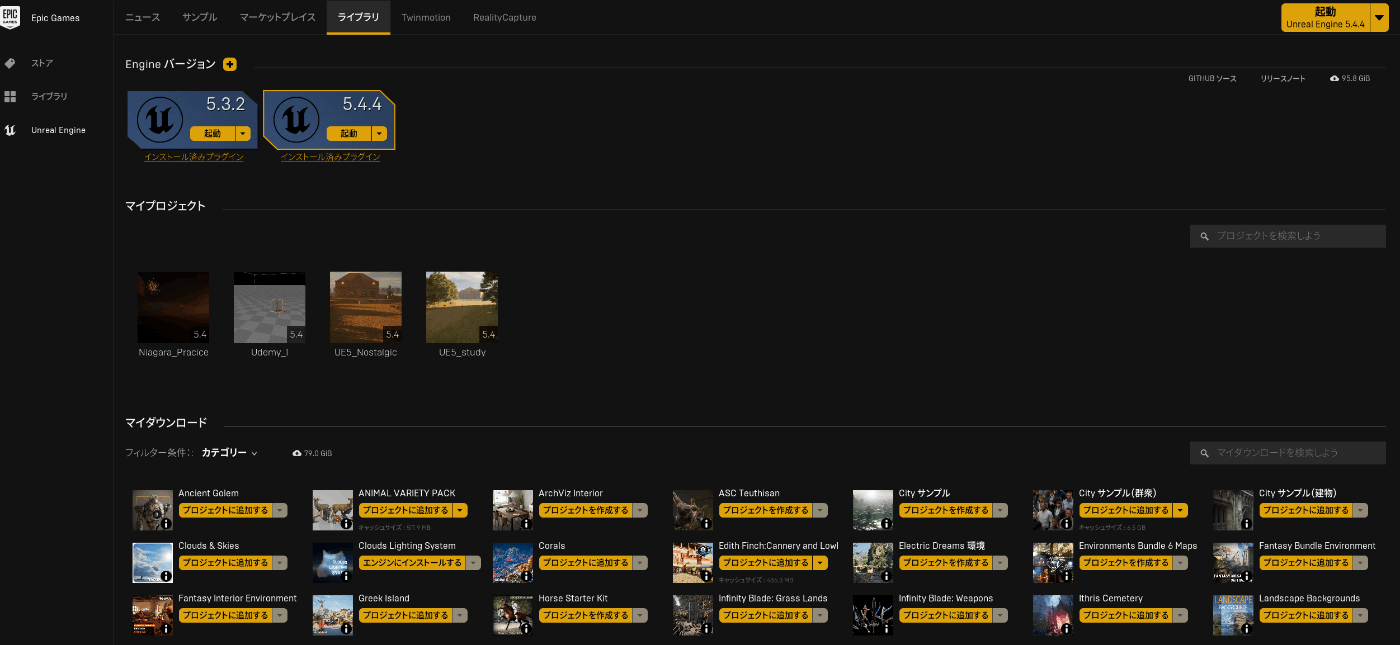Click the Infinity Blade: Grass Lands title

[x=773, y=599]
